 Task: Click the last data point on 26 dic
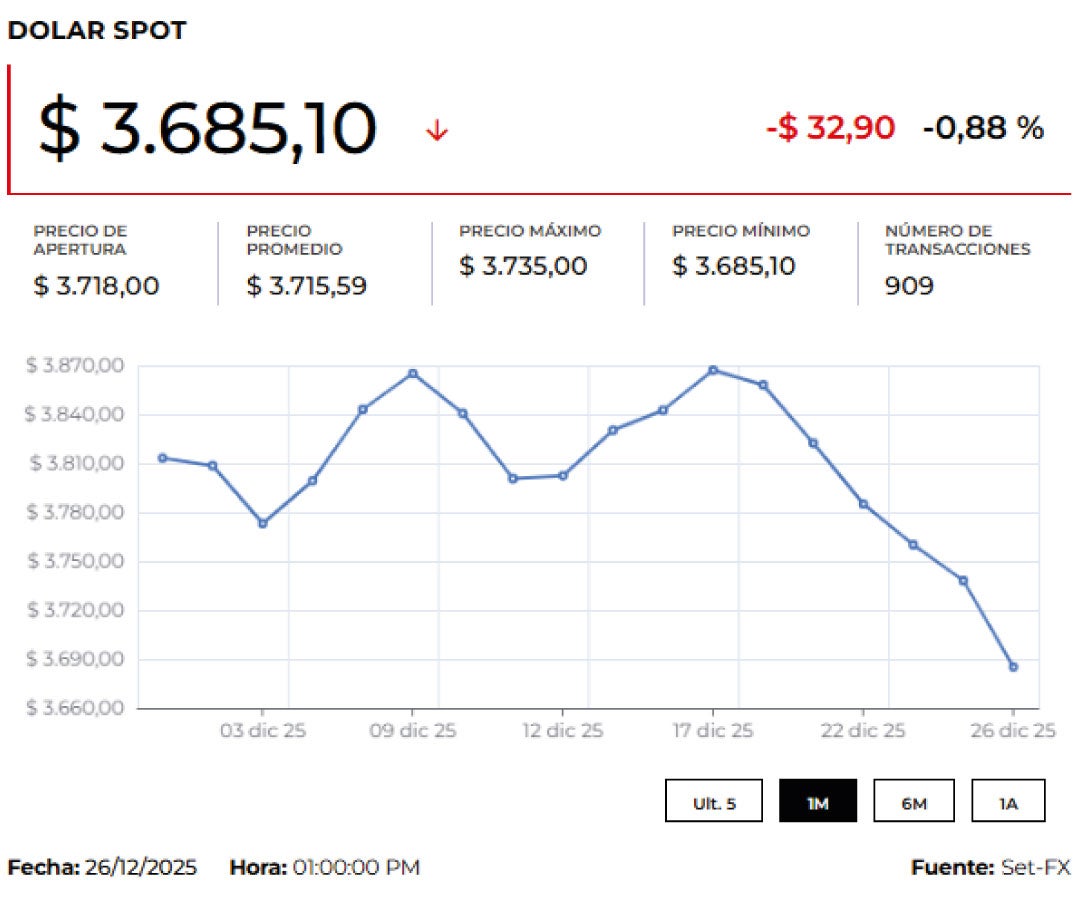point(1013,667)
